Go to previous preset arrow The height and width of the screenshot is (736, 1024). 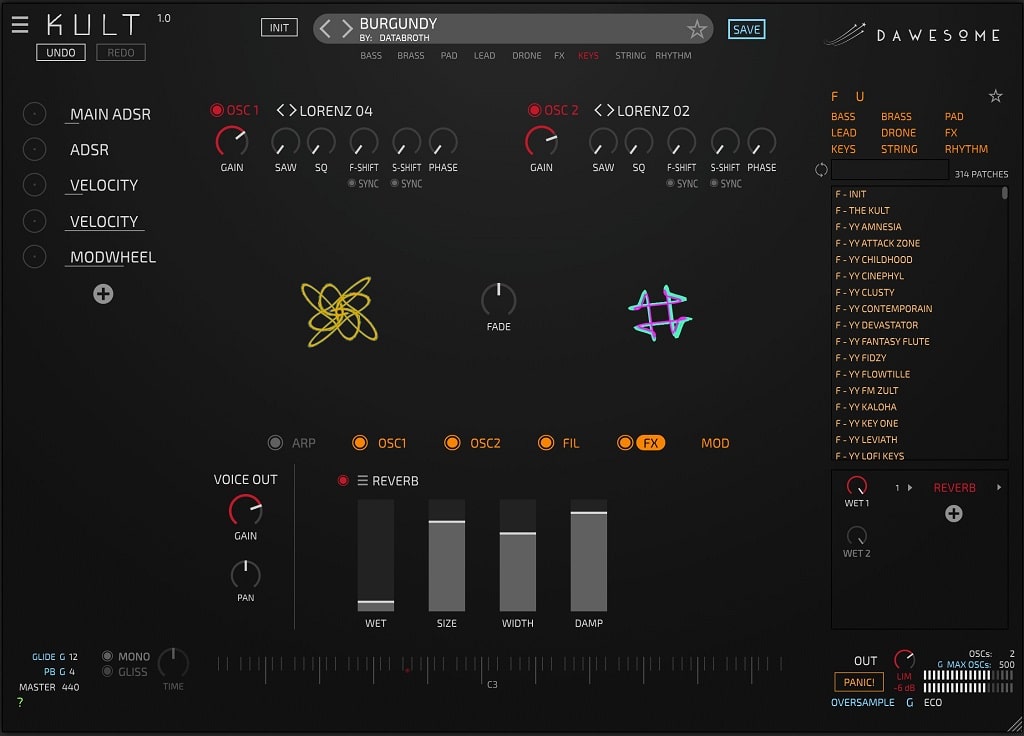[x=325, y=28]
